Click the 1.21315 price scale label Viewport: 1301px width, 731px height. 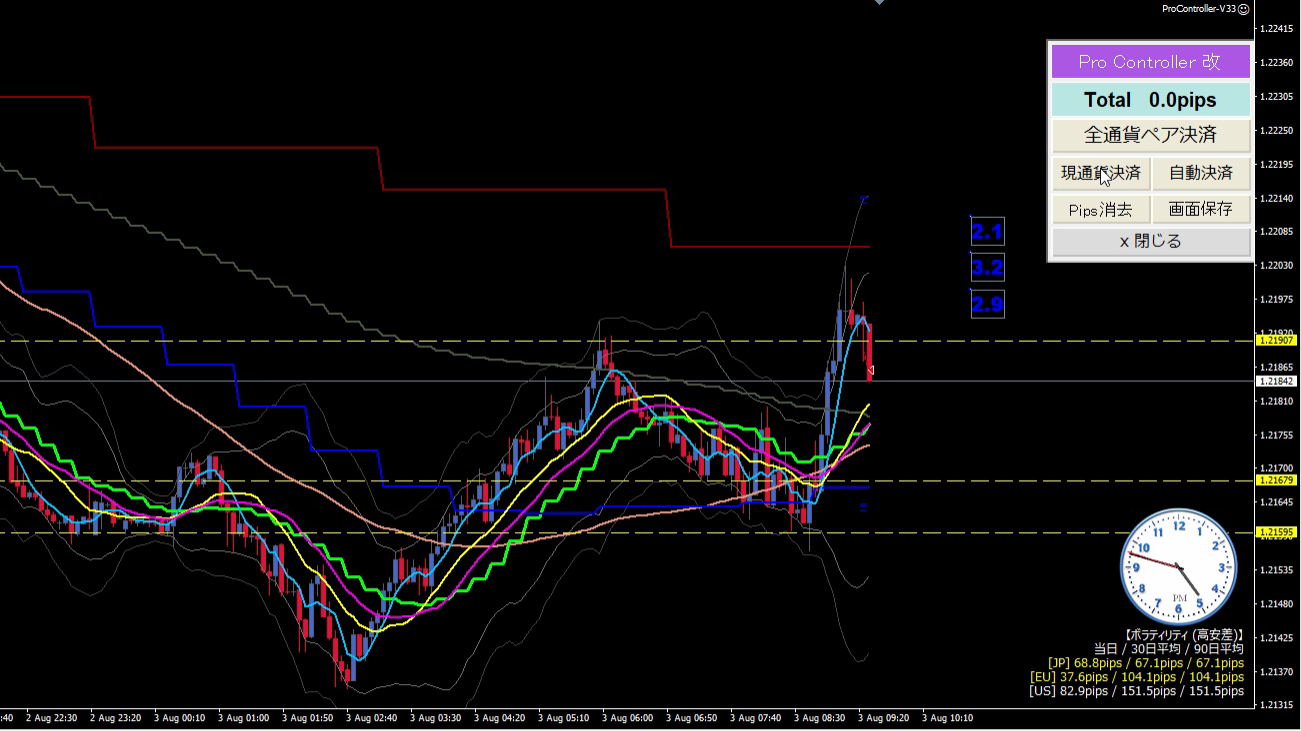pyautogui.click(x=1279, y=705)
